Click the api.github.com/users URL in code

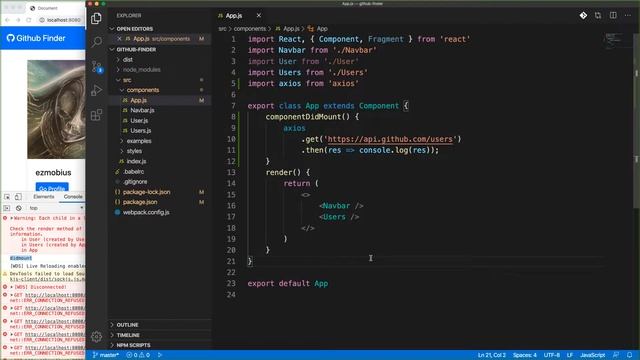[x=390, y=139]
